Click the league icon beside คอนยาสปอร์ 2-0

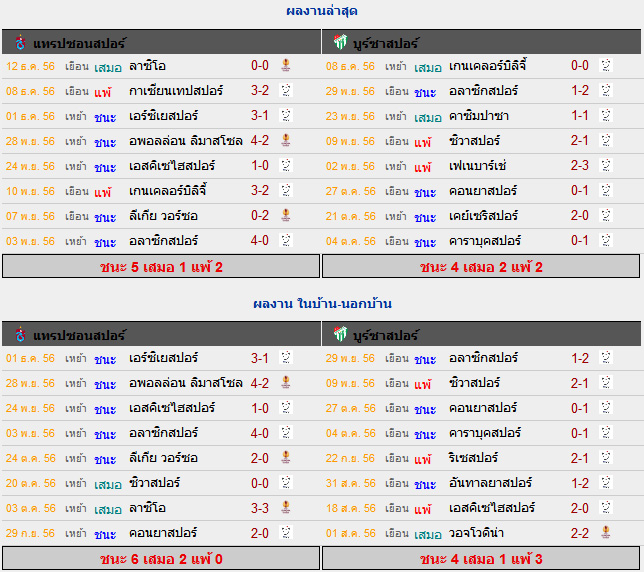(286, 533)
